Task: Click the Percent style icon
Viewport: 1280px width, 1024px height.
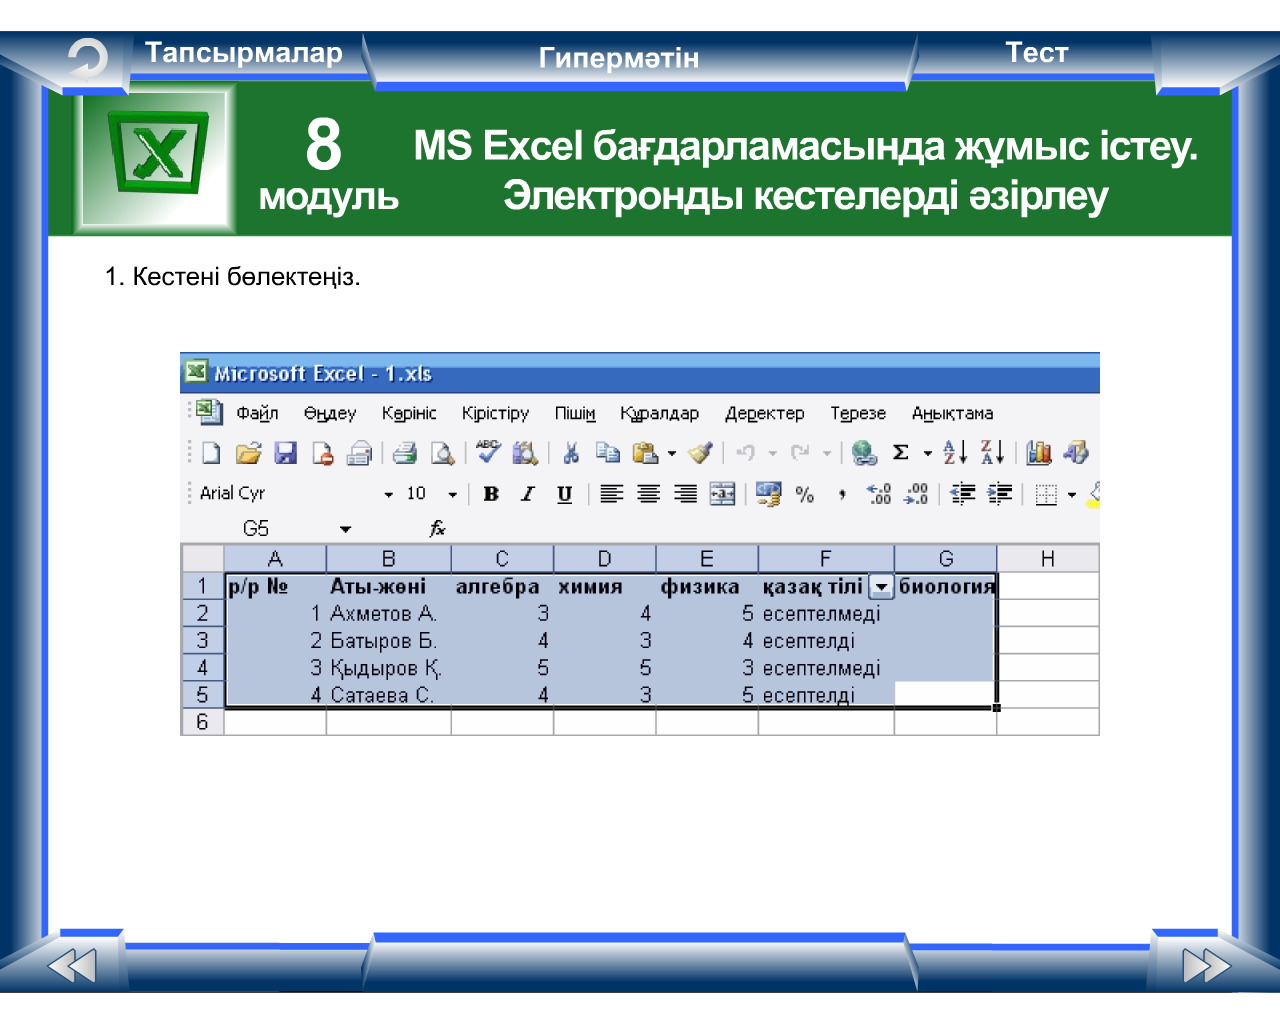Action: click(805, 494)
